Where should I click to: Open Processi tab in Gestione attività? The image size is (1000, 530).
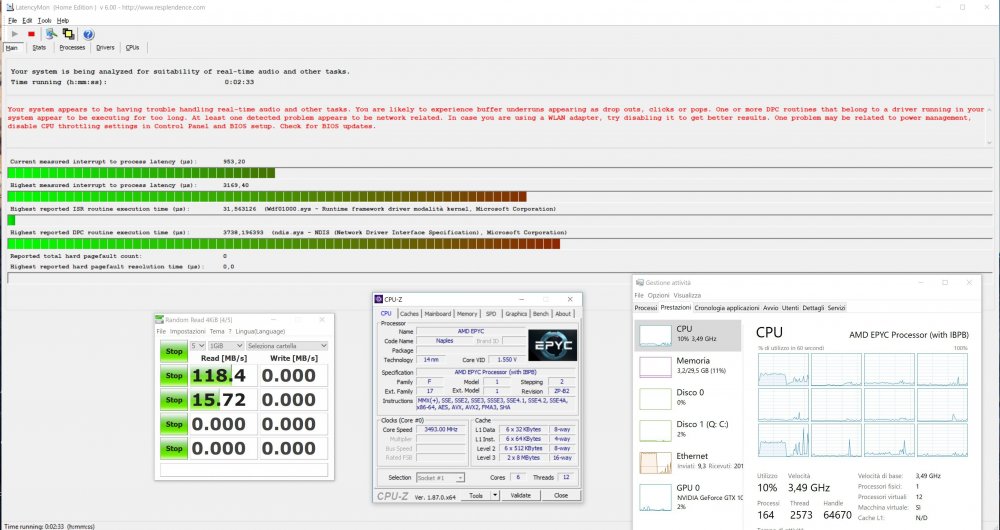pyautogui.click(x=645, y=308)
